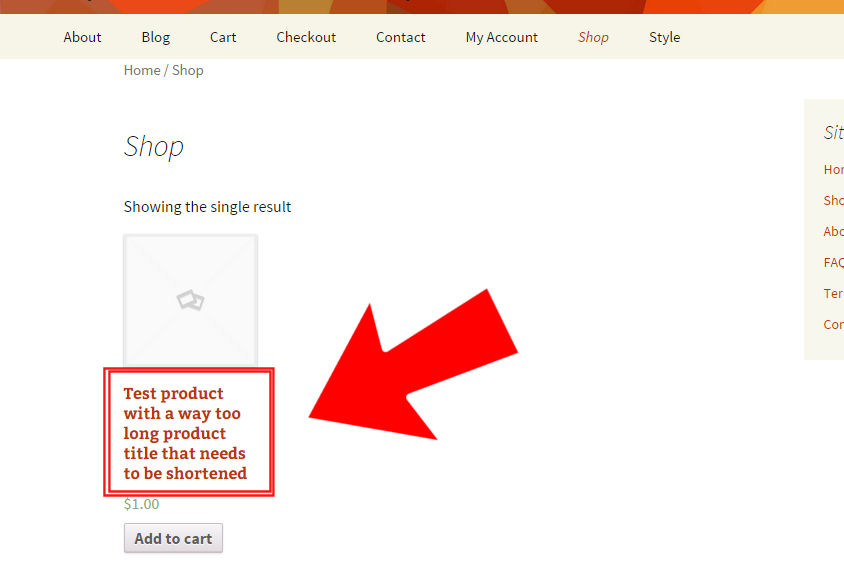
Task: Open the Style navigation item
Action: click(664, 37)
